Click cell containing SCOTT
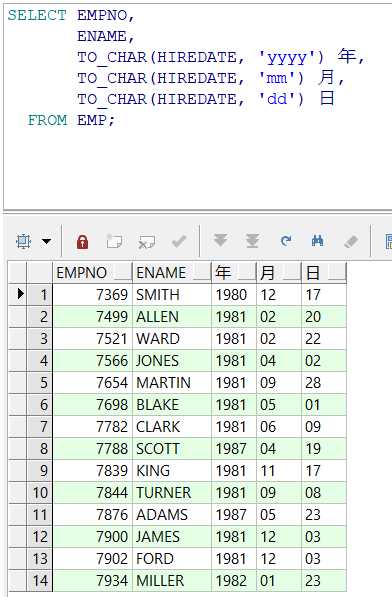 (x=172, y=449)
